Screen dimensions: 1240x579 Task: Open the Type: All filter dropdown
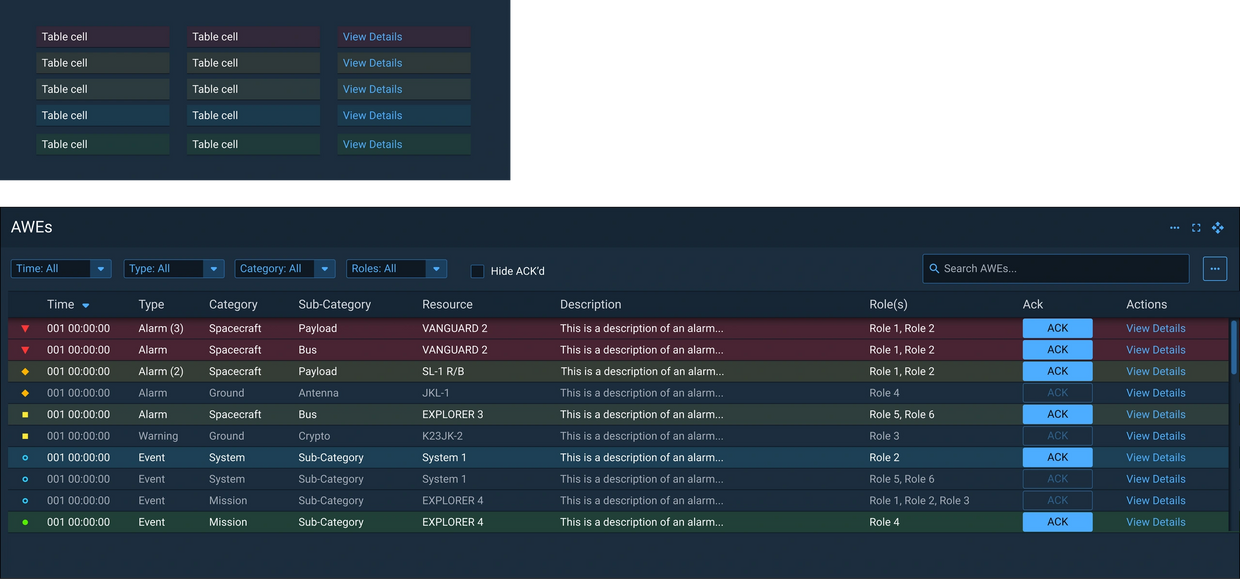213,269
